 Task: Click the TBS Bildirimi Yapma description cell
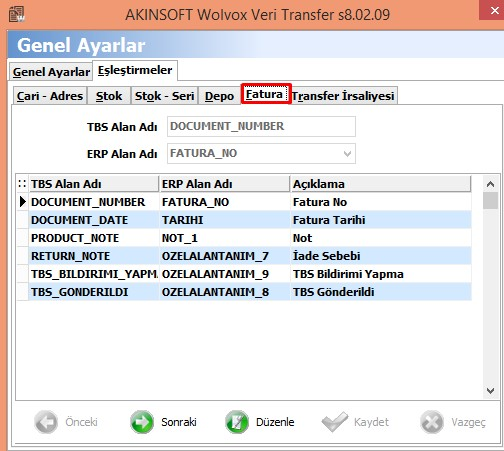click(x=381, y=274)
